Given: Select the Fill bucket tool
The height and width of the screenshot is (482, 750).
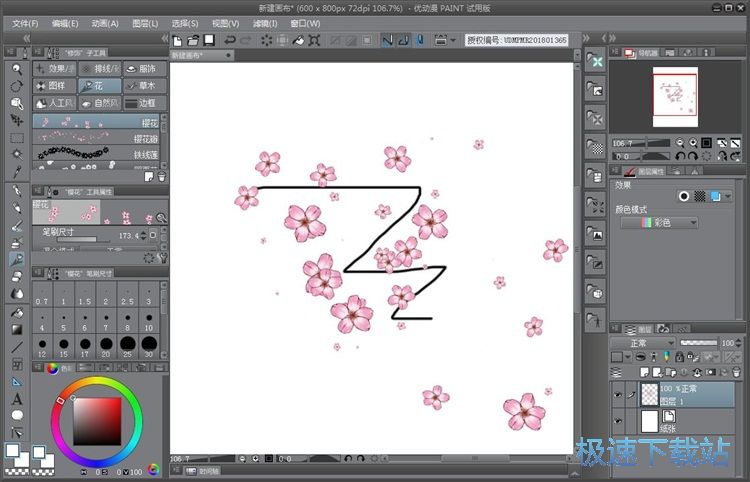Looking at the screenshot, I should pyautogui.click(x=17, y=313).
